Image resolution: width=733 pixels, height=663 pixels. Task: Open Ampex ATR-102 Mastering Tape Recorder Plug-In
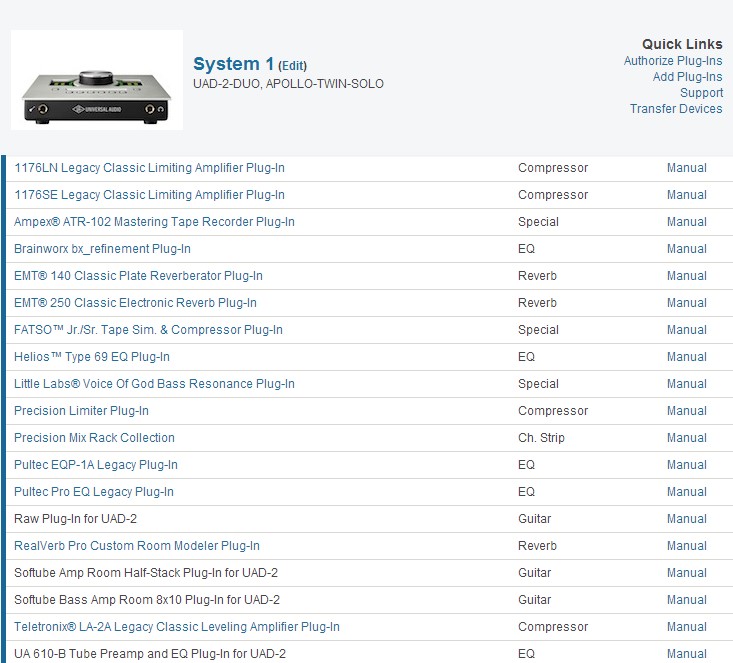click(154, 222)
